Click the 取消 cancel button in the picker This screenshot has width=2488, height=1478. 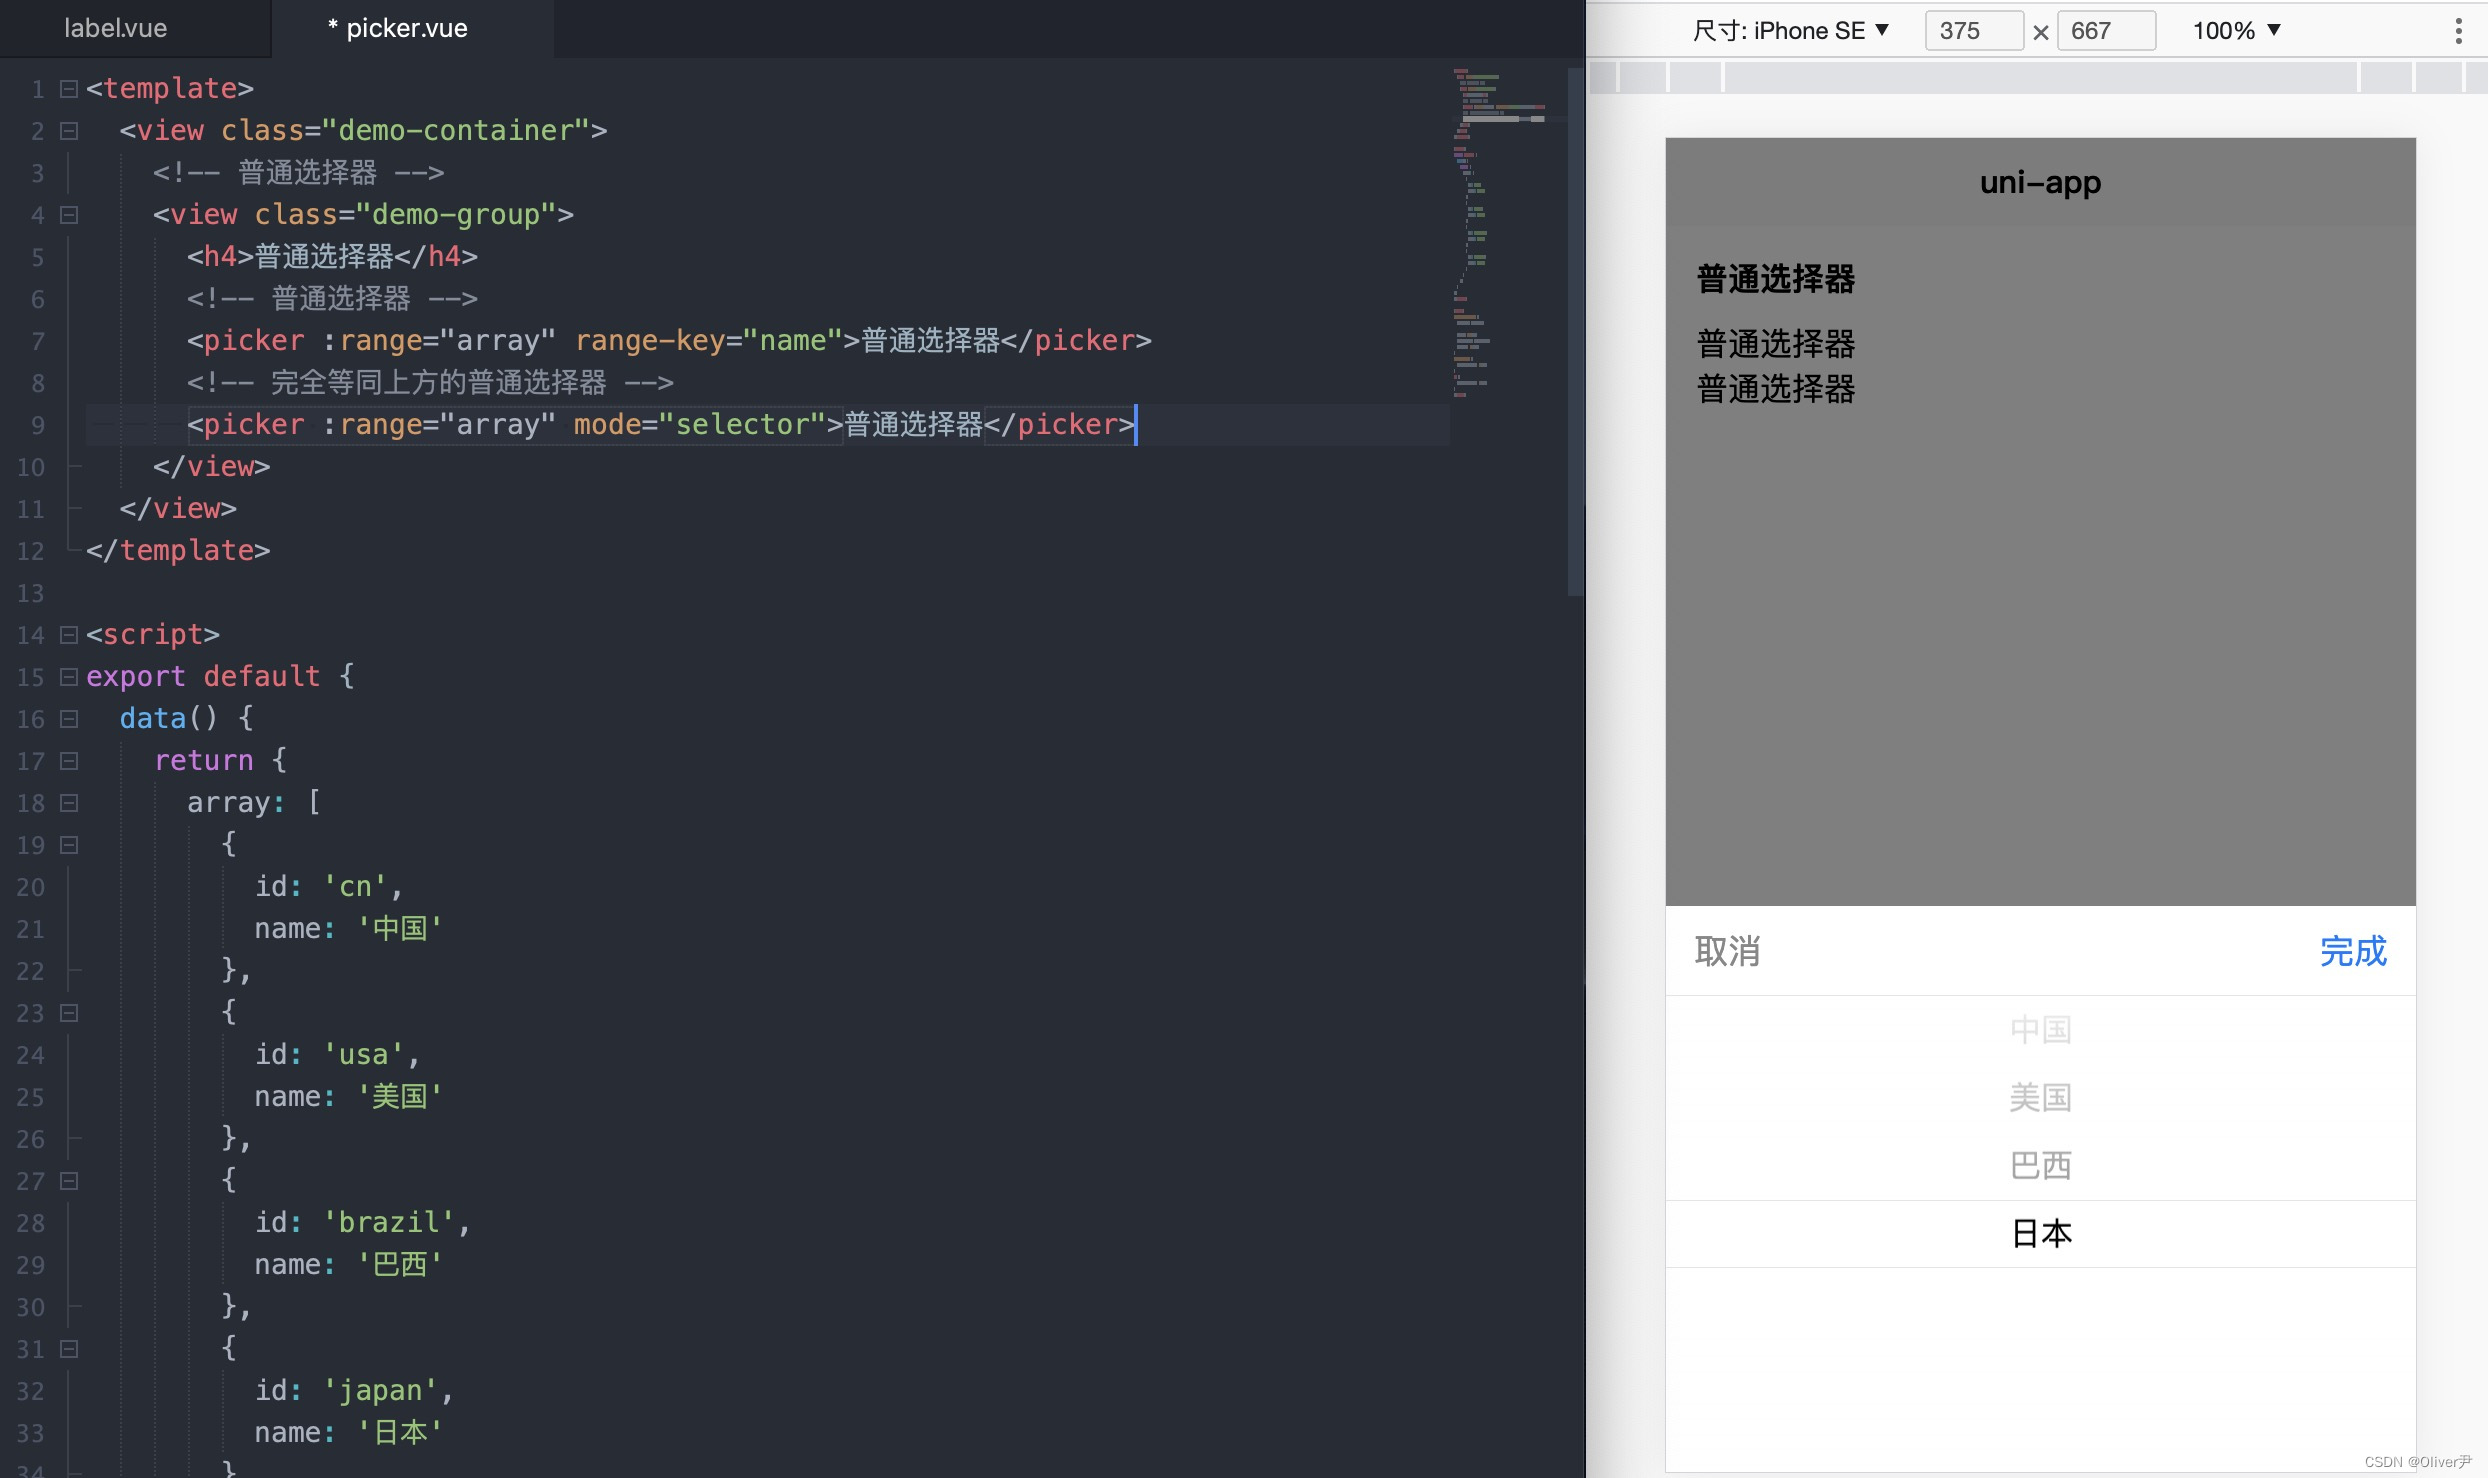point(1728,952)
